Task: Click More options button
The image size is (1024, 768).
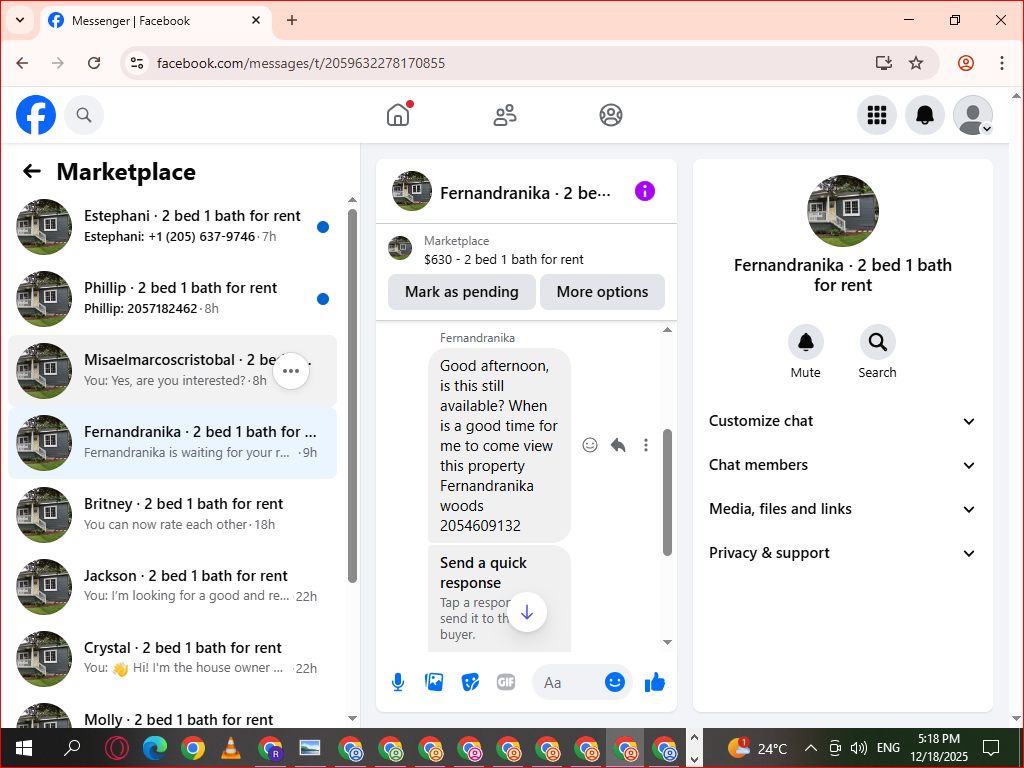Action: (602, 292)
